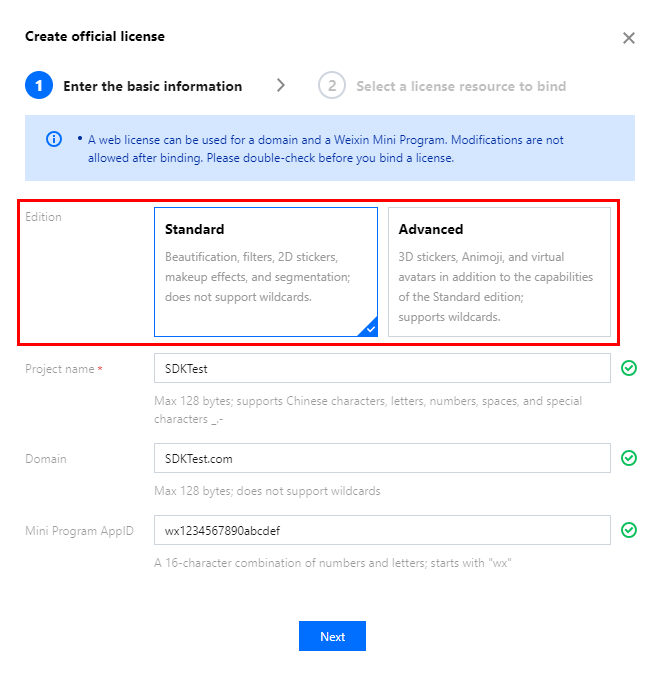Click the Project name input field

tap(381, 368)
